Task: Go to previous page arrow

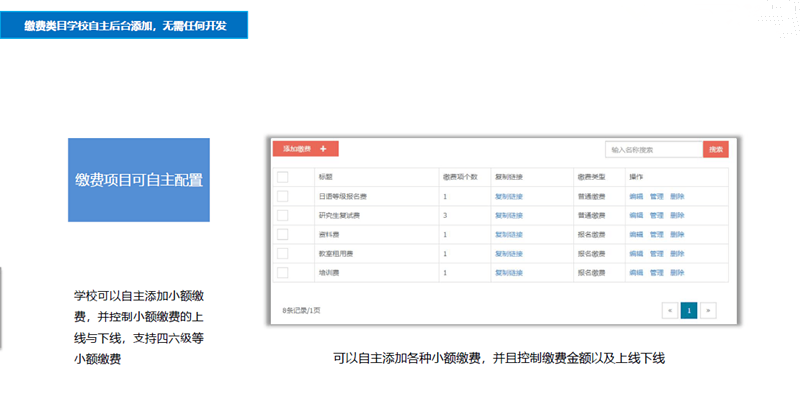Action: pos(670,310)
